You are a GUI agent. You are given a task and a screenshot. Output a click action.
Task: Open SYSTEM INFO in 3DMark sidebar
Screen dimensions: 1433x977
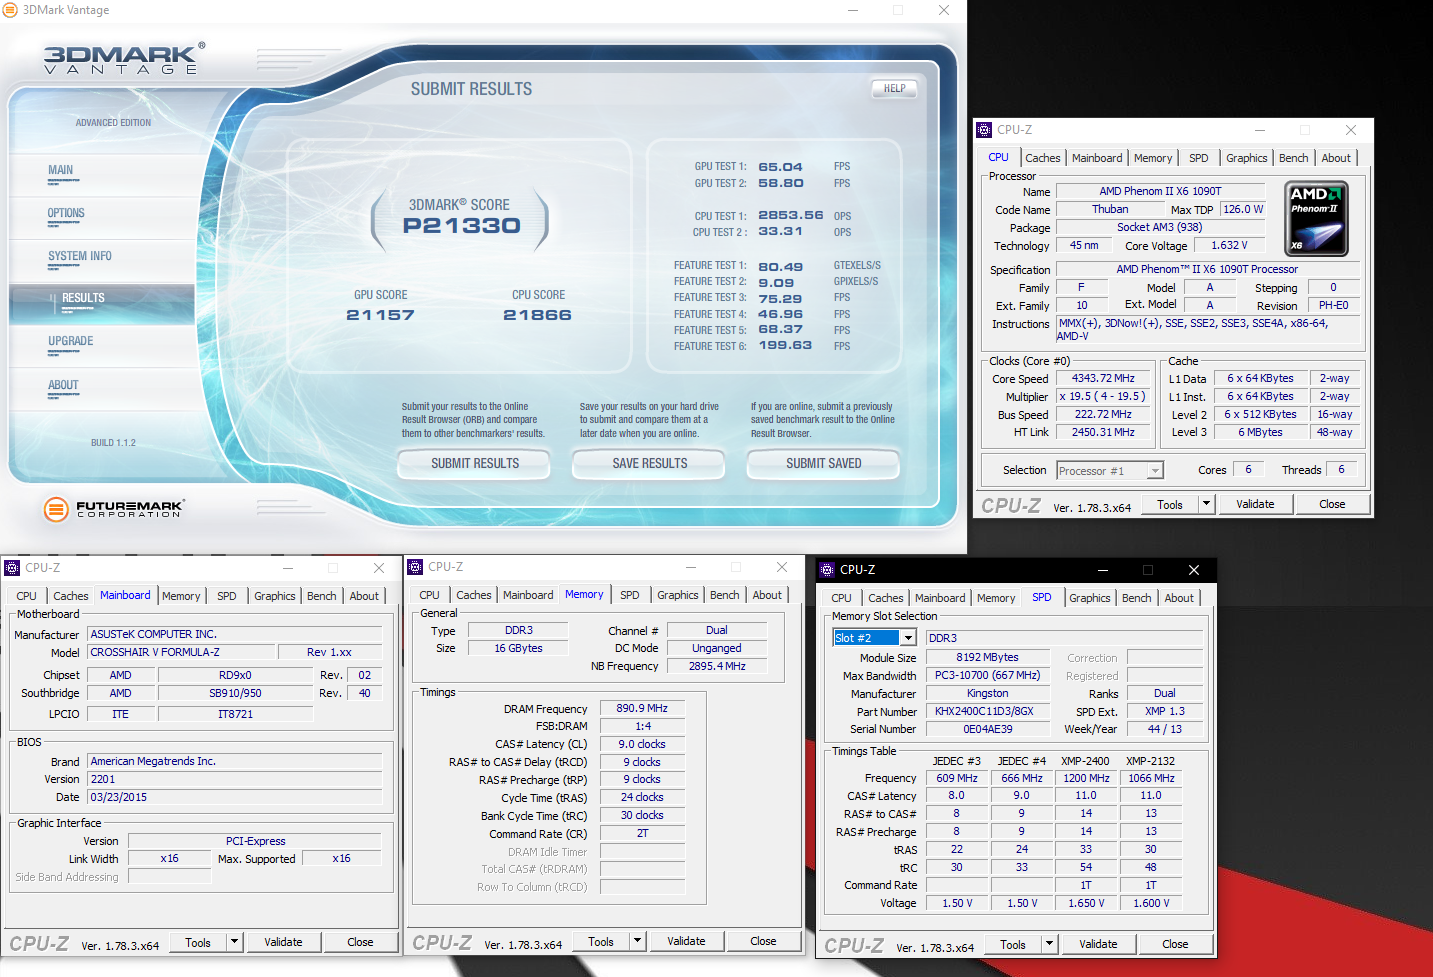80,257
